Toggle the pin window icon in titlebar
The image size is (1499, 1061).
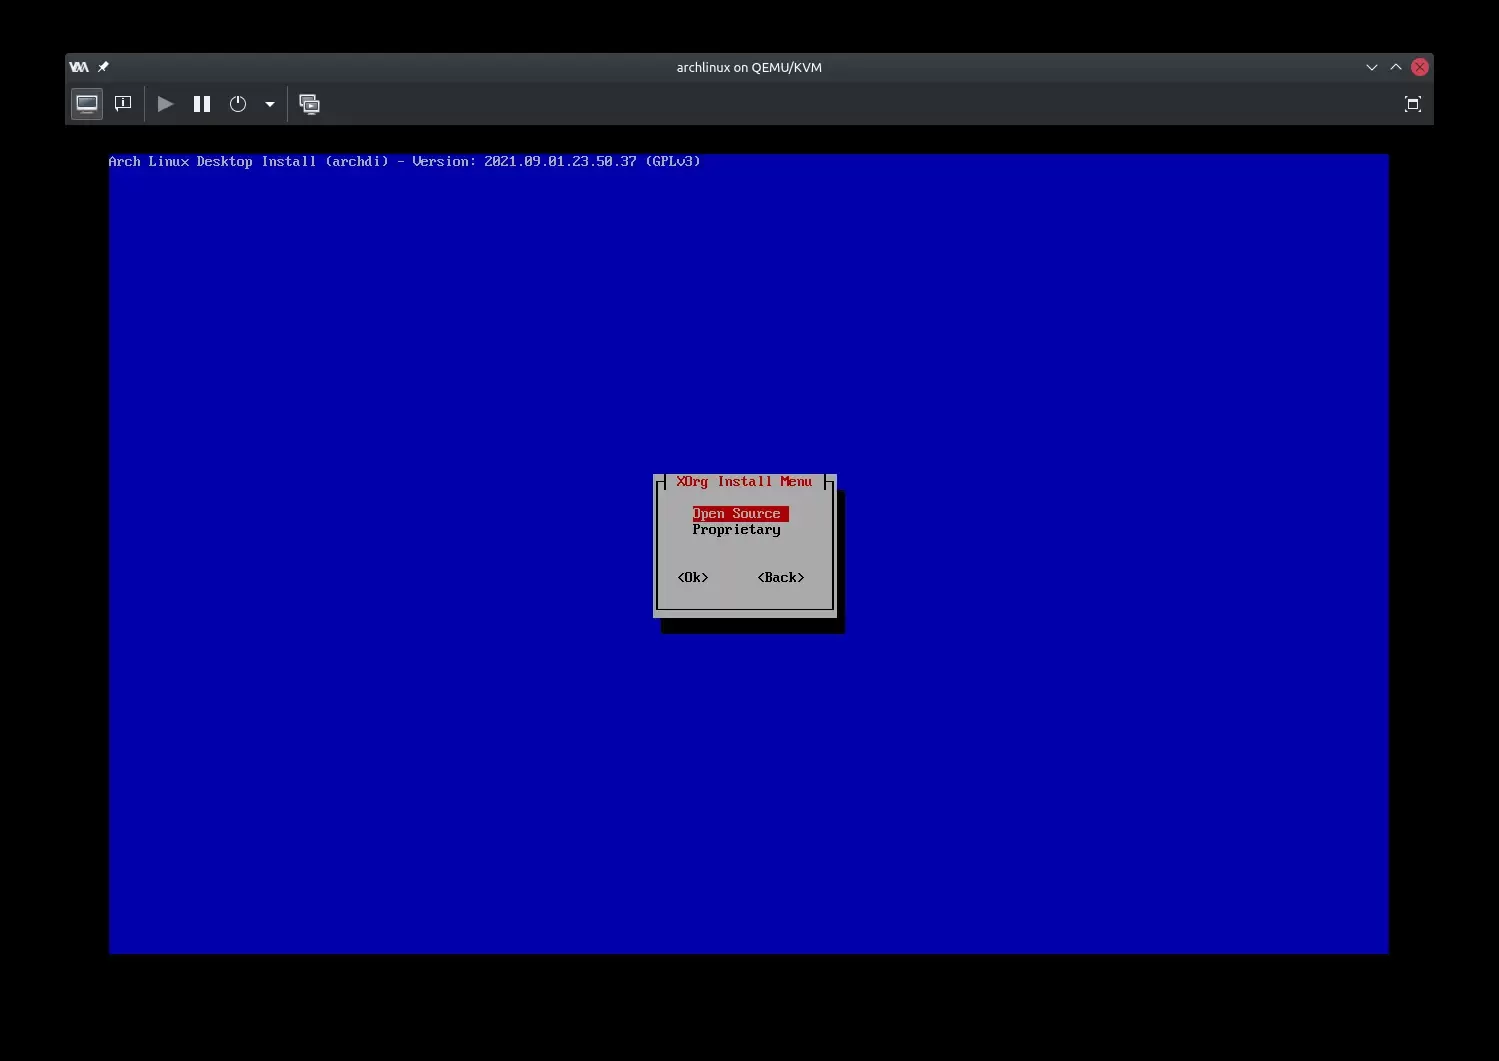point(103,67)
